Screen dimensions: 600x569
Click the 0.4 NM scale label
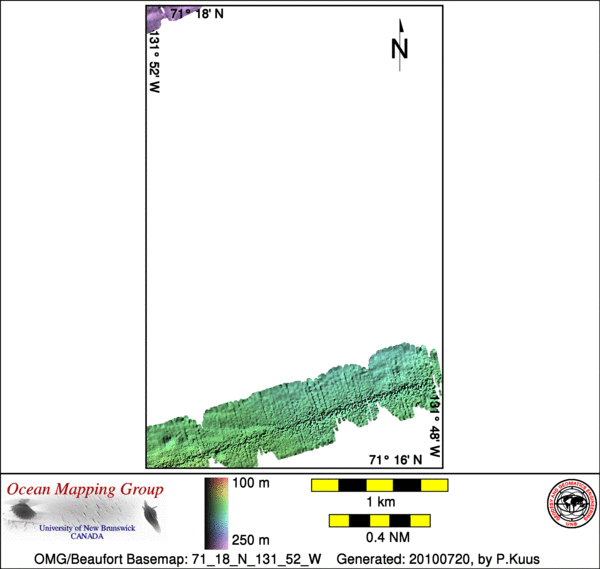[x=379, y=537]
